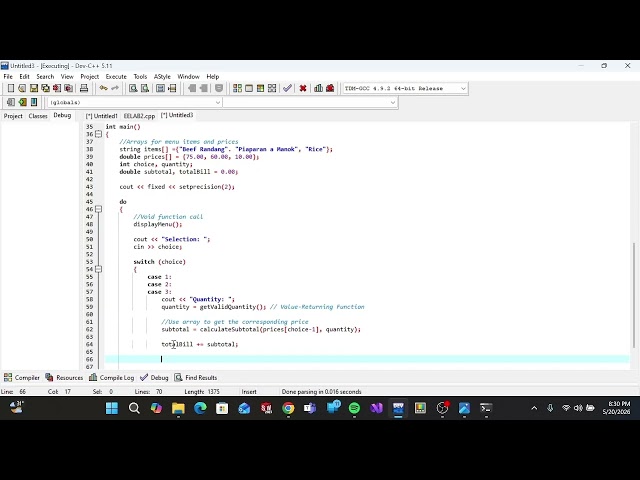Collapse the switch block fold at line 54
The image size is (640, 480).
pyautogui.click(x=98, y=269)
